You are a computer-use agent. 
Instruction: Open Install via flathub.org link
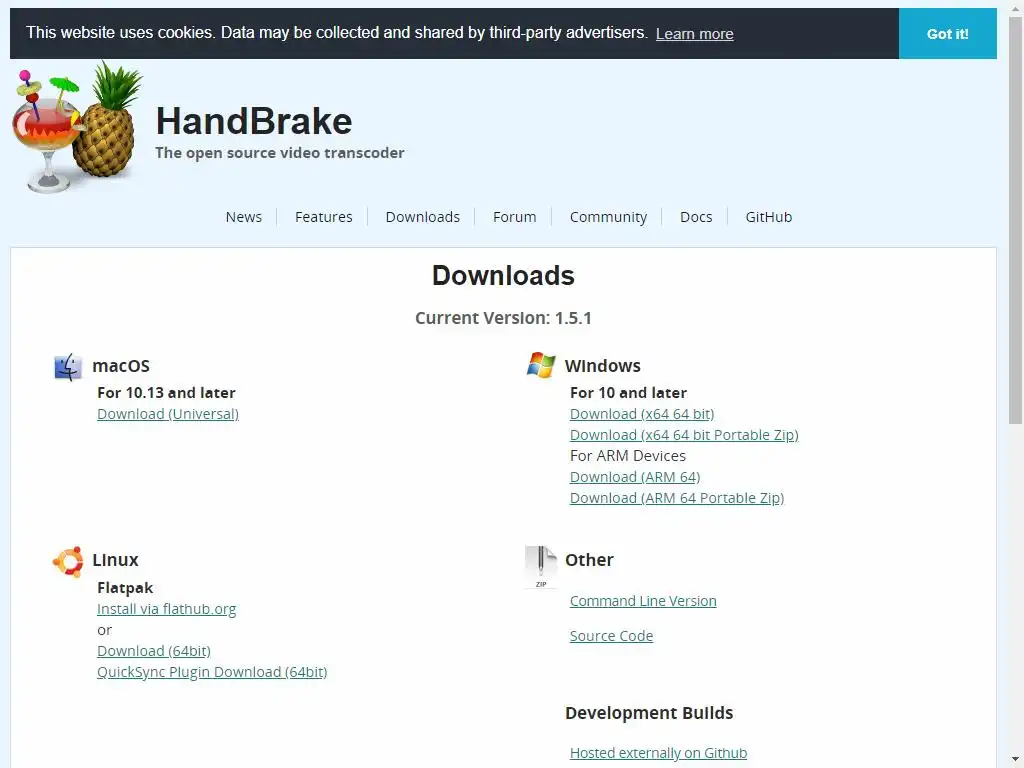click(167, 609)
